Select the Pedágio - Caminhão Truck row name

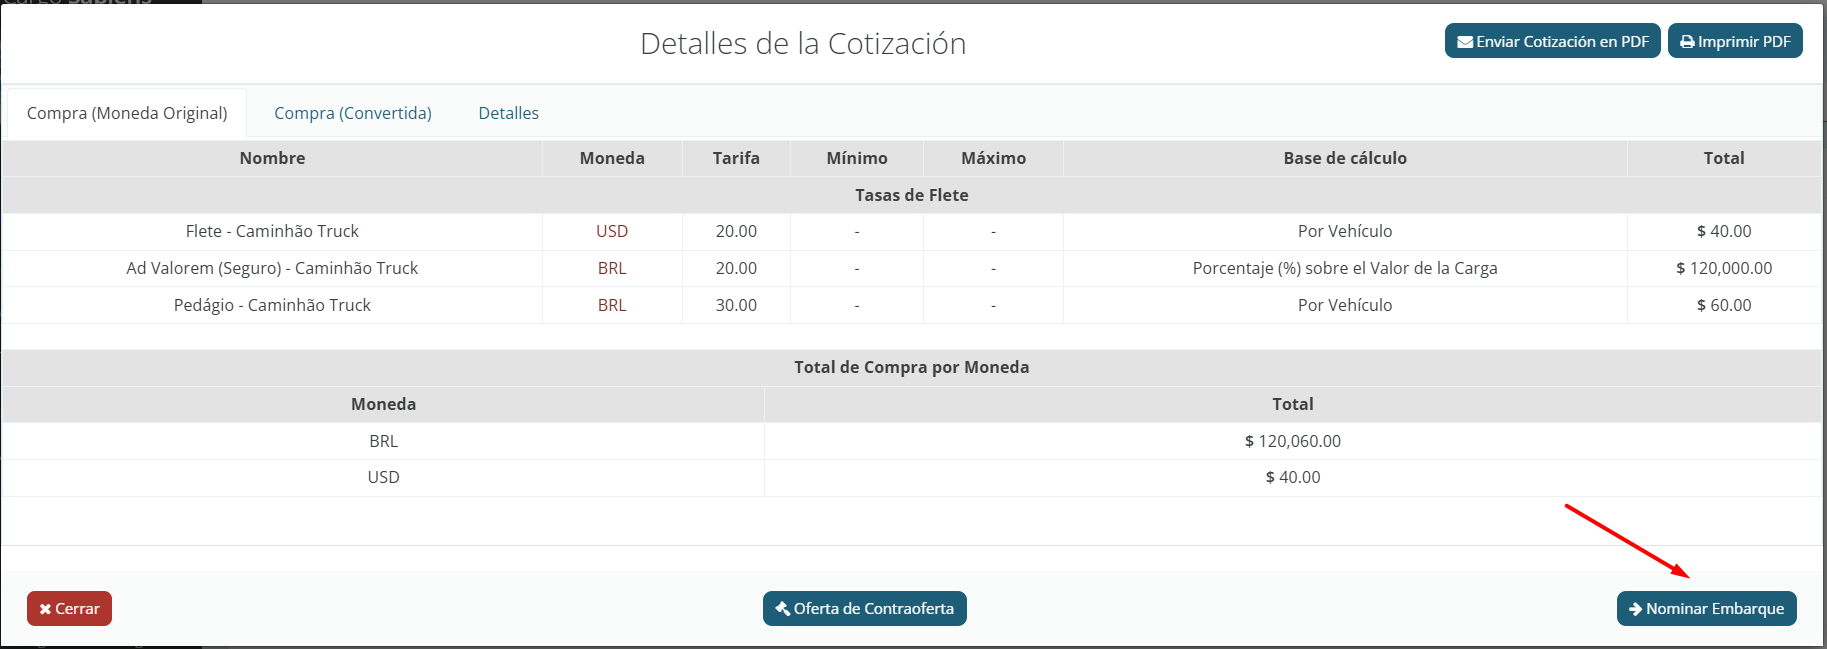[x=272, y=305]
